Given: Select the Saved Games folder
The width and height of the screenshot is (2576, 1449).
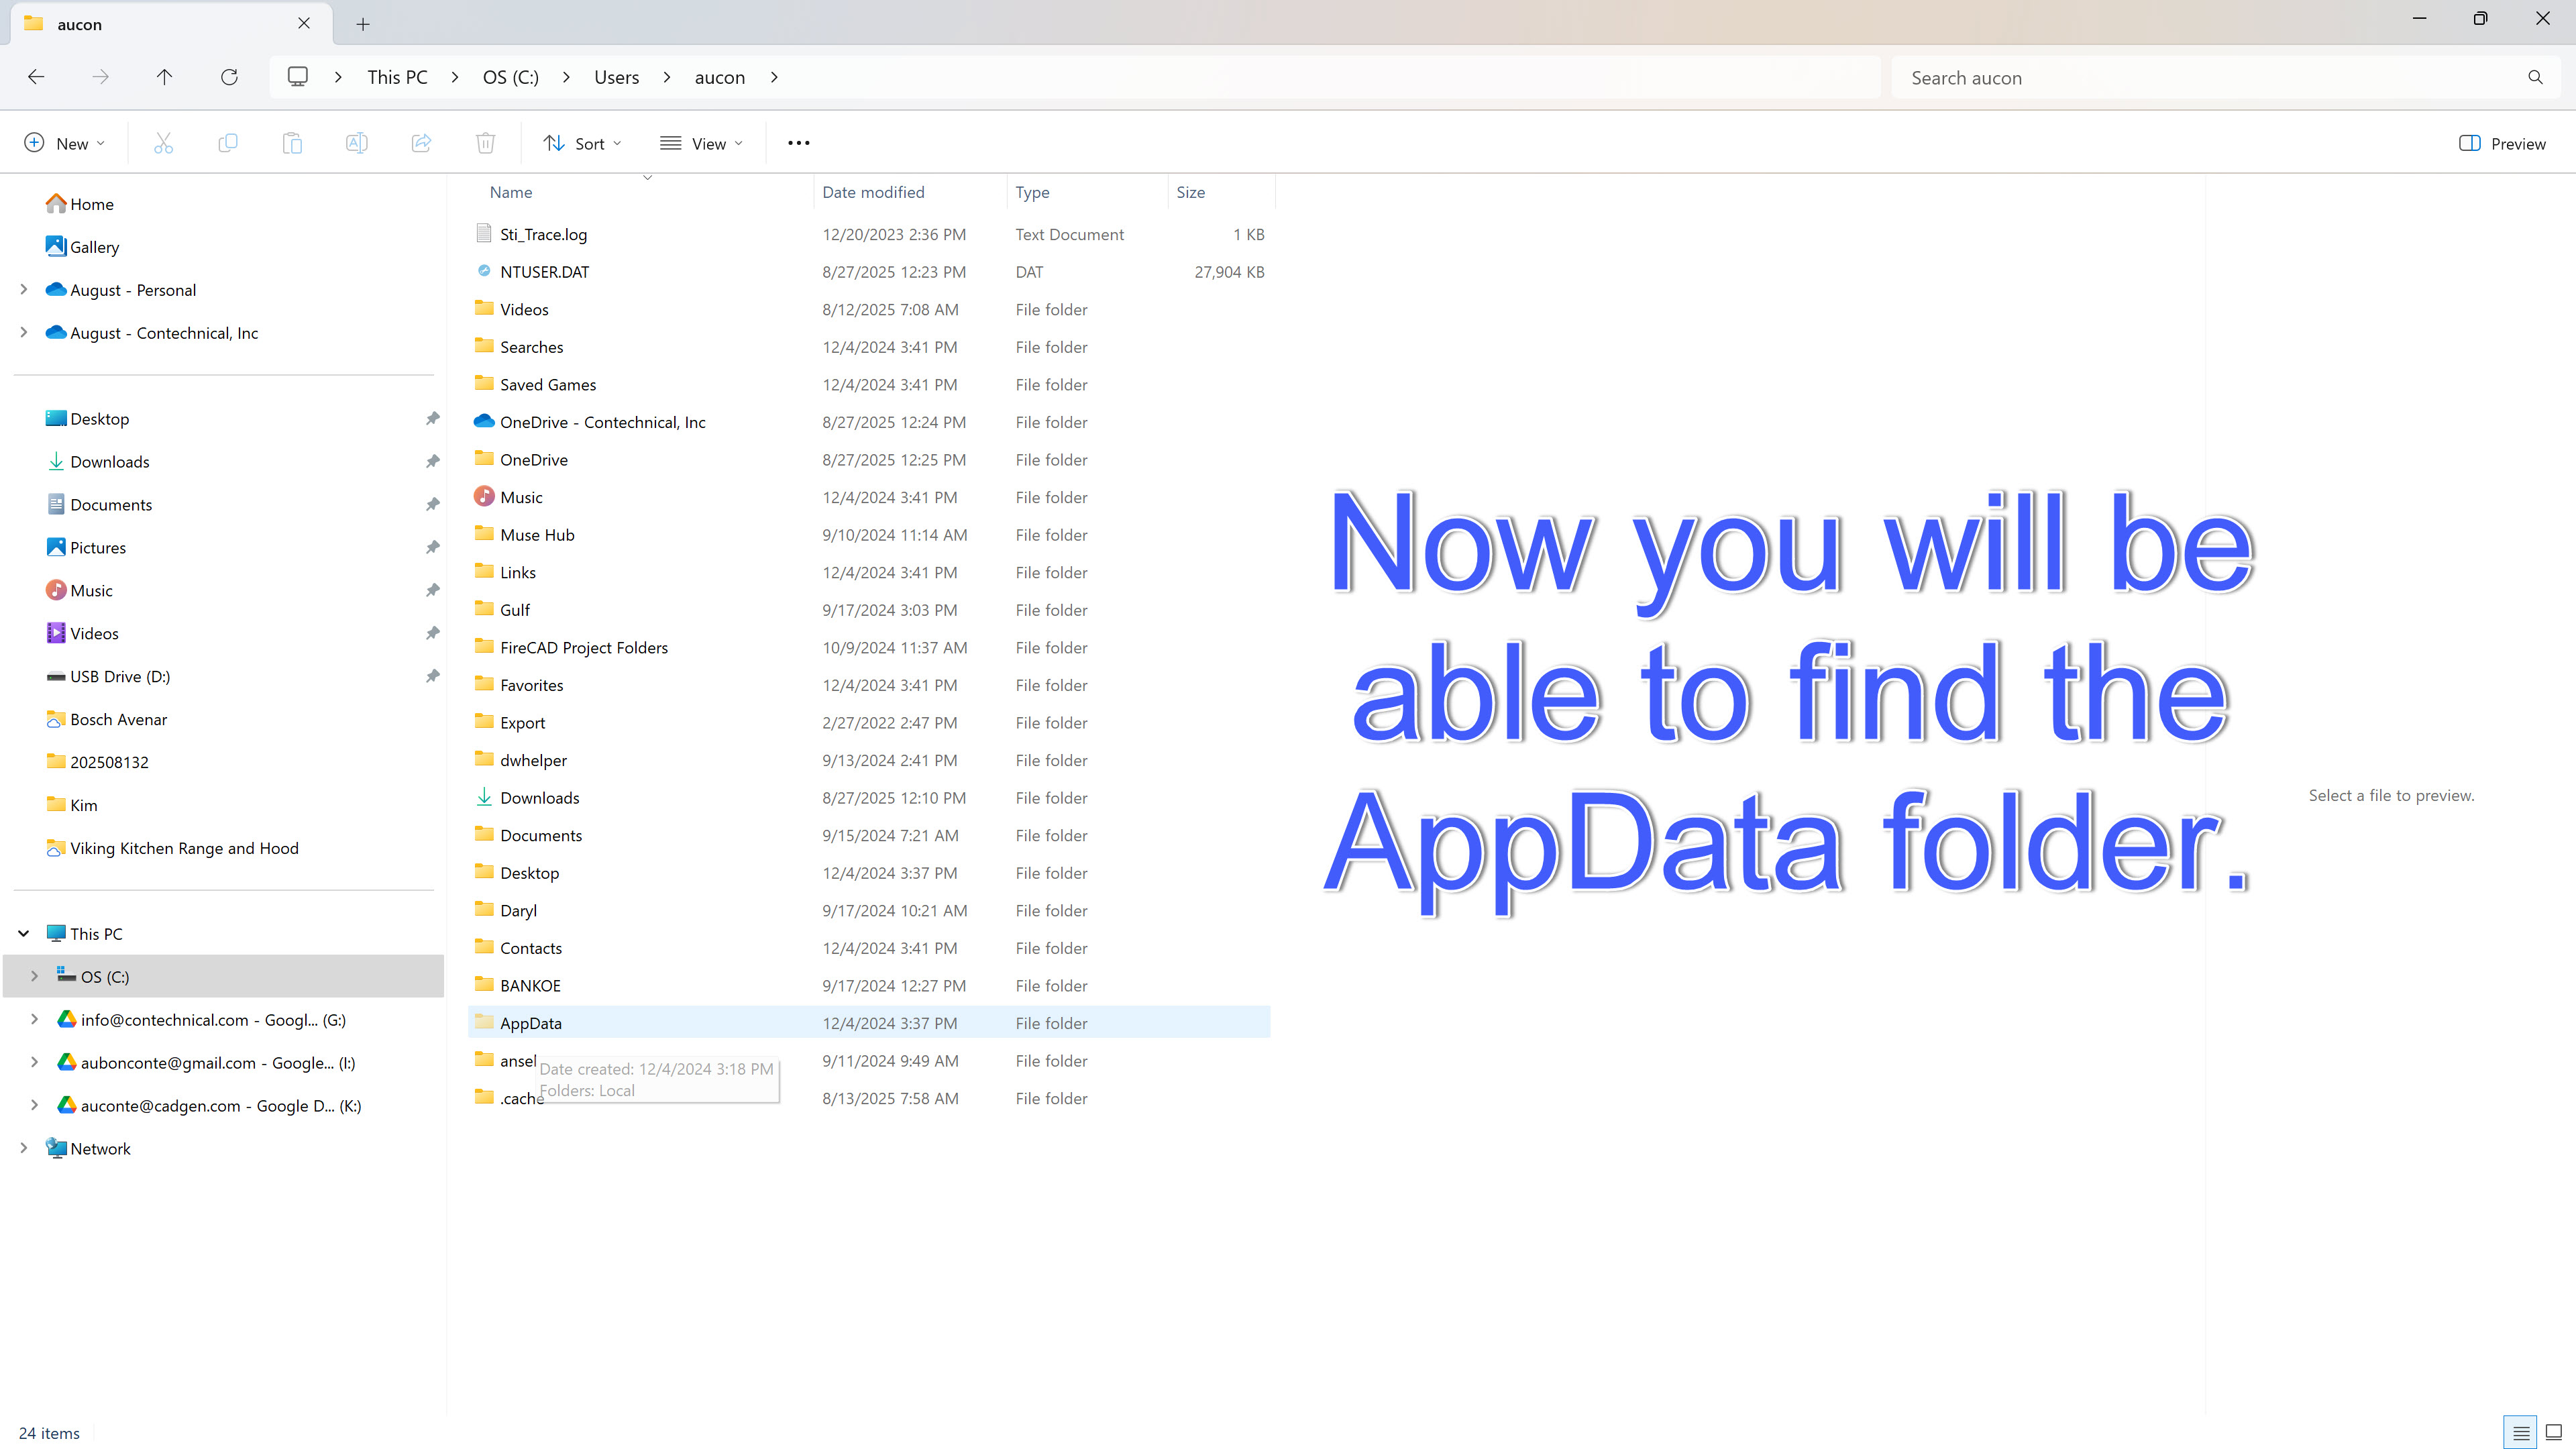Looking at the screenshot, I should [869, 385].
